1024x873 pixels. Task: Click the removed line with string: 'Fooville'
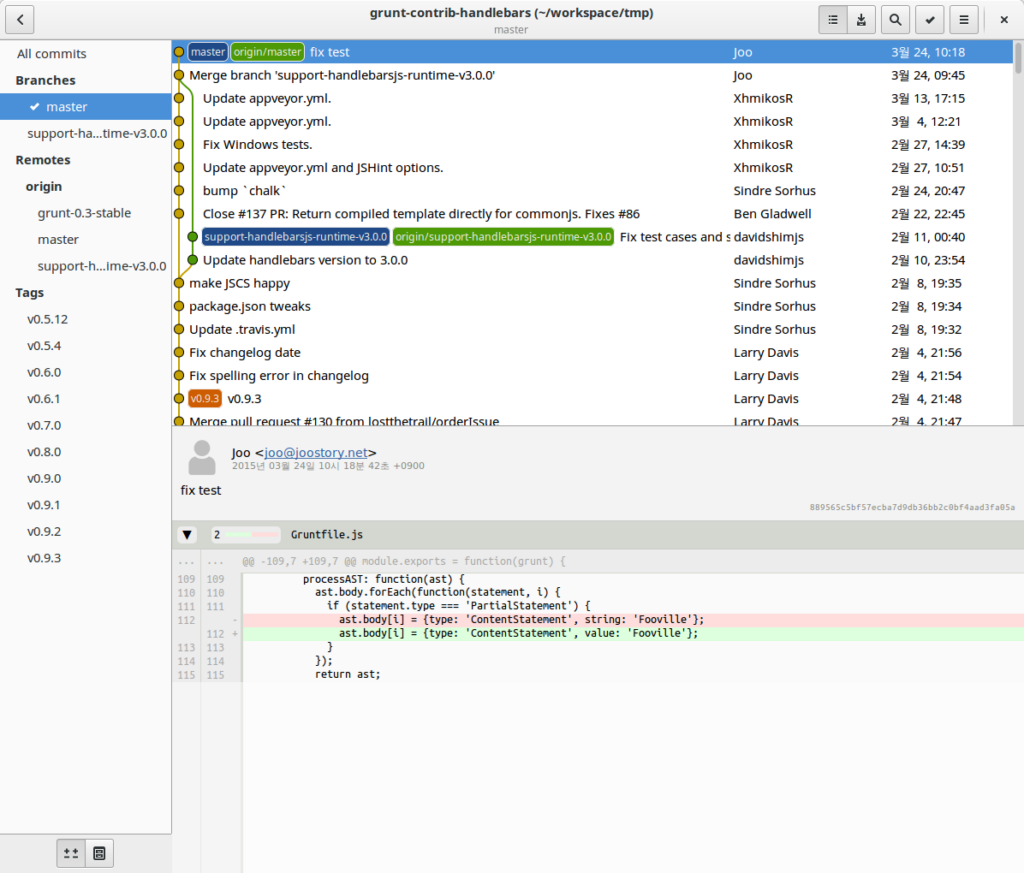click(x=633, y=620)
